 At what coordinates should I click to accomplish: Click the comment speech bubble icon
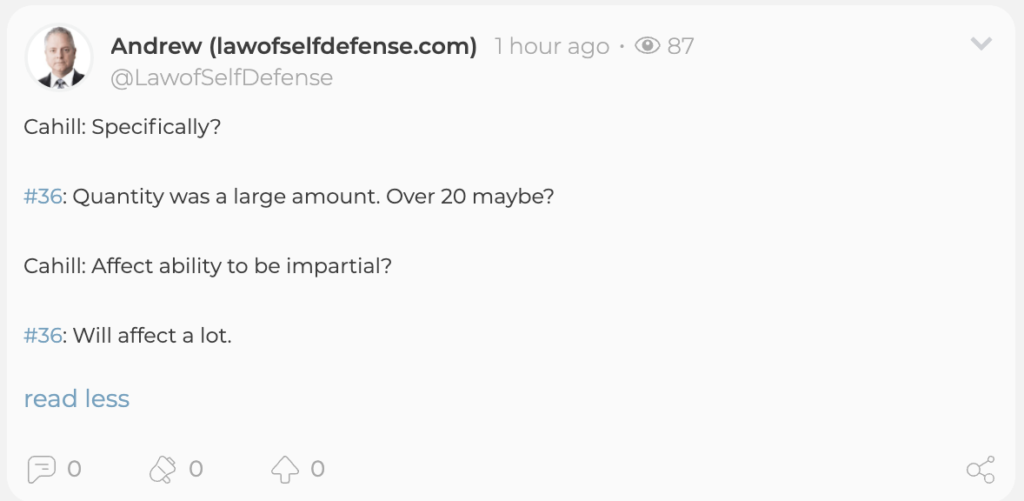point(41,468)
